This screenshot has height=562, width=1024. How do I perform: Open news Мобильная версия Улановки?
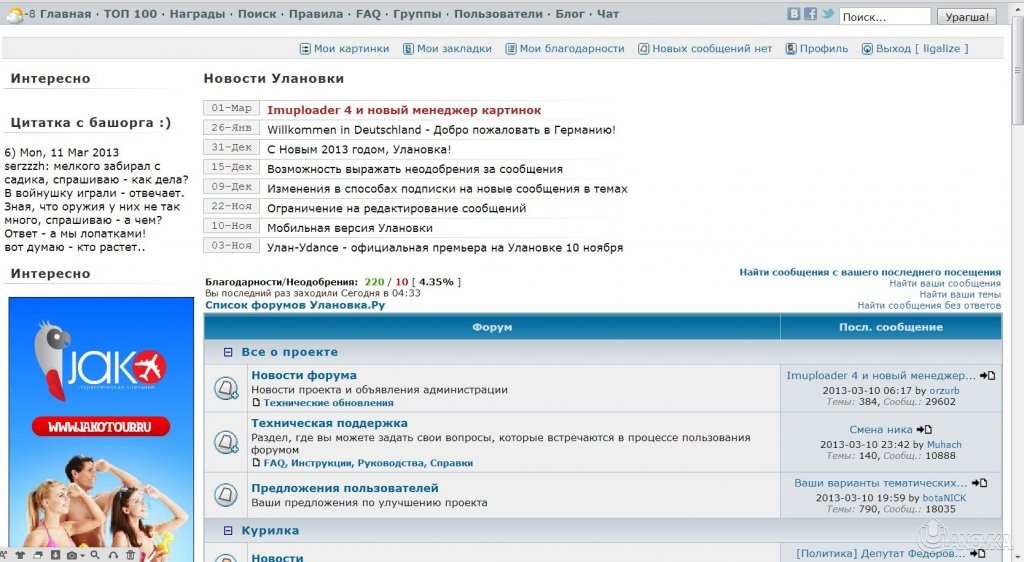350,228
